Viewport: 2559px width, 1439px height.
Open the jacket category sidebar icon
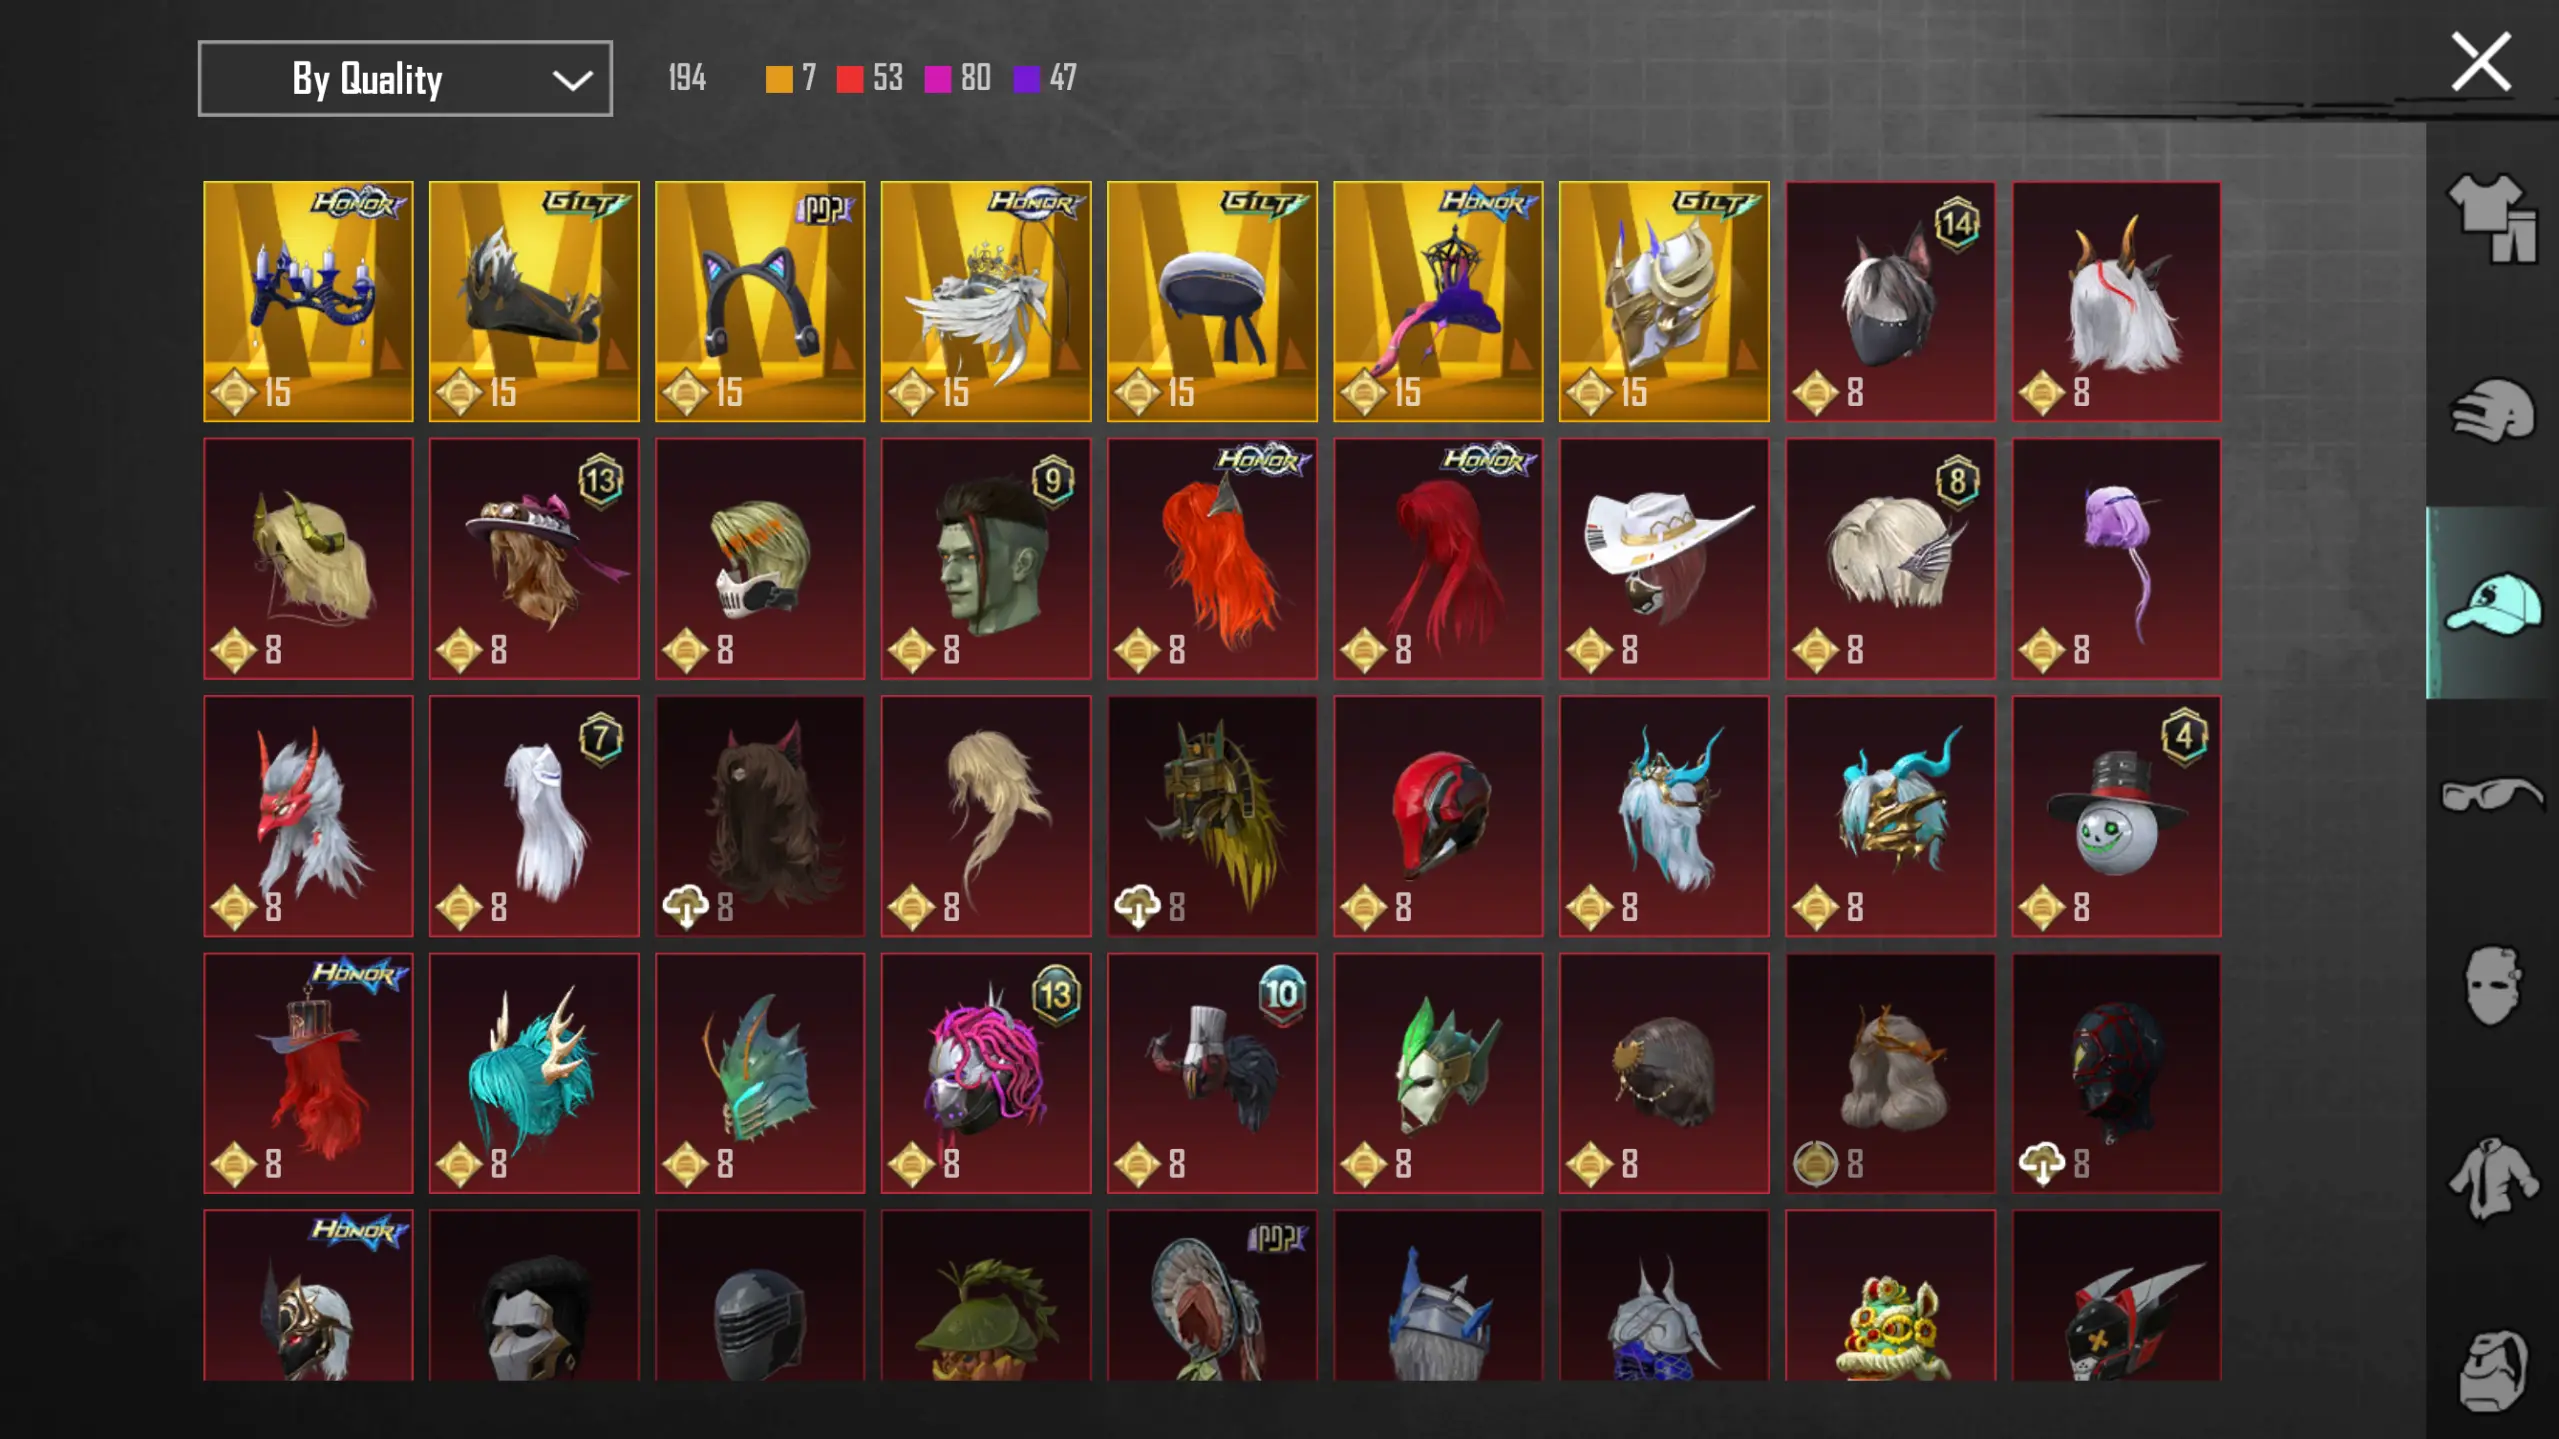point(2492,1179)
